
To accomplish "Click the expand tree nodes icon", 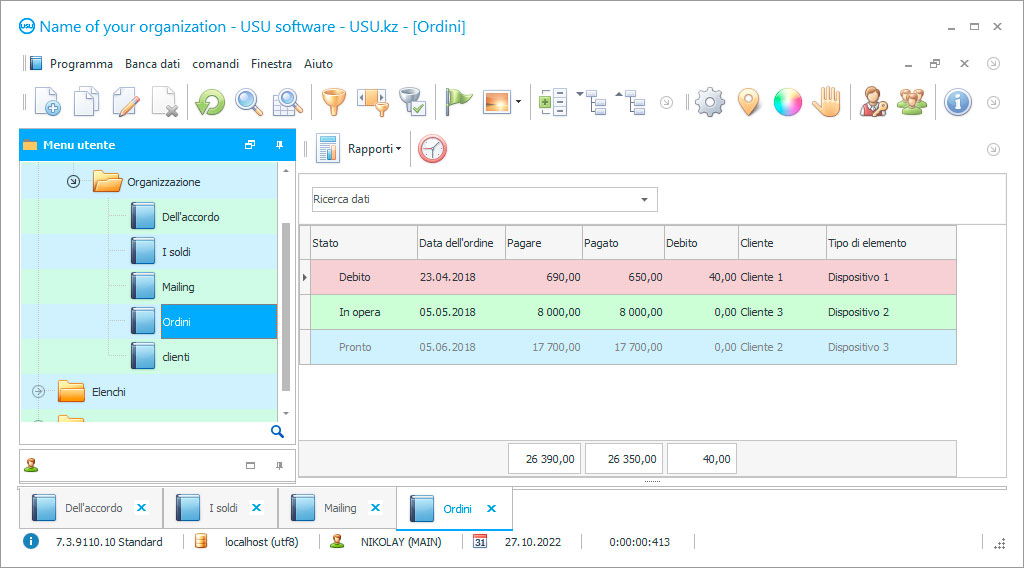I will tap(592, 102).
